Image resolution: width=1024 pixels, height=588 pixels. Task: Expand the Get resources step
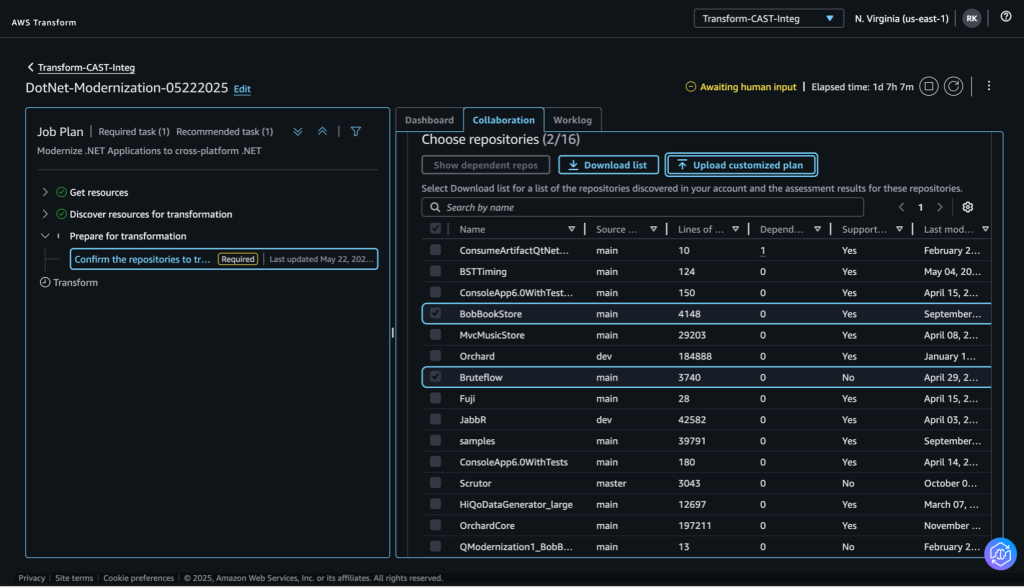45,192
